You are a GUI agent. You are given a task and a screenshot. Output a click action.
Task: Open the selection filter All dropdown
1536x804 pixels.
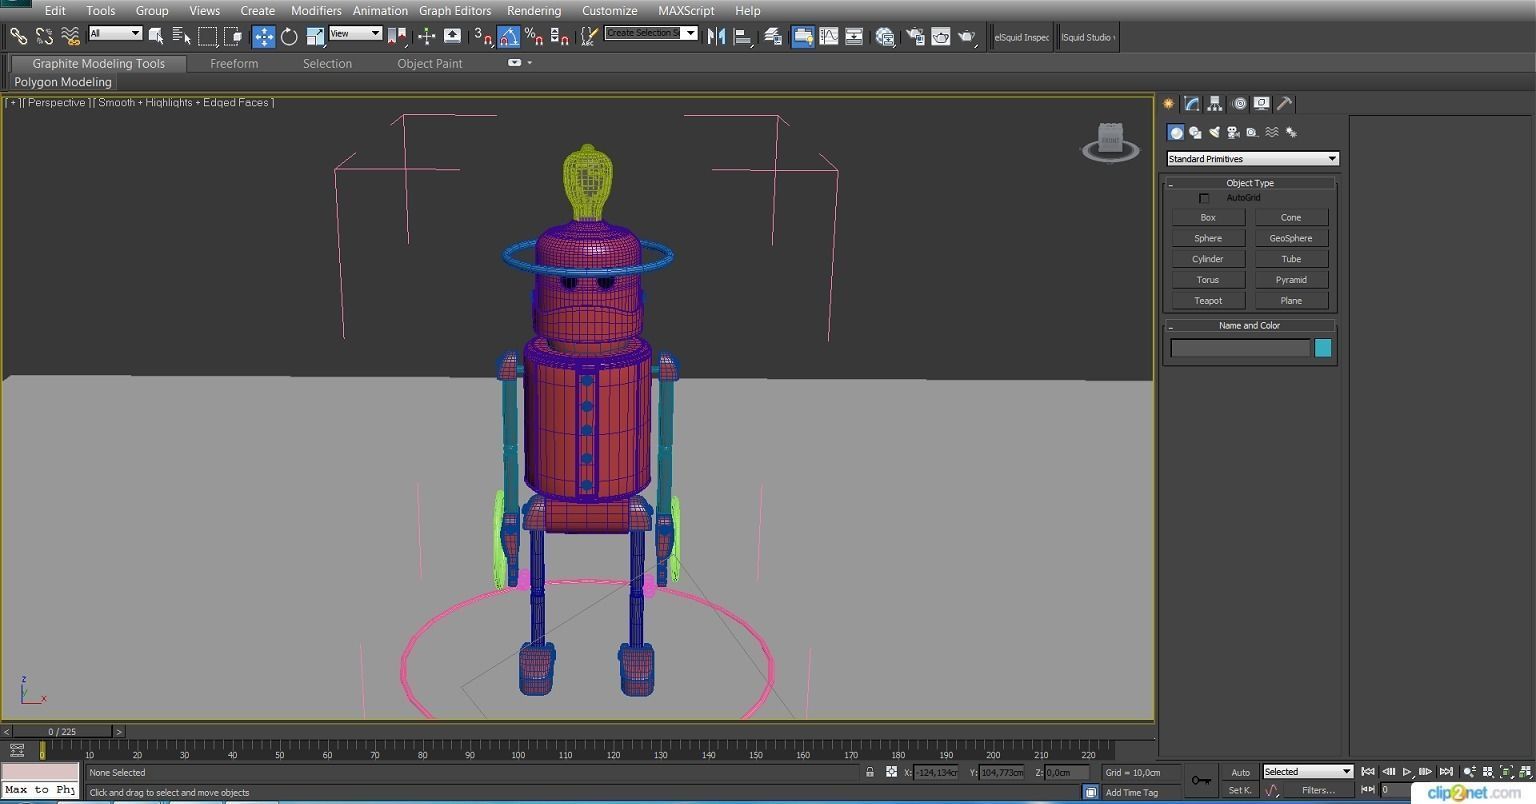click(x=115, y=33)
